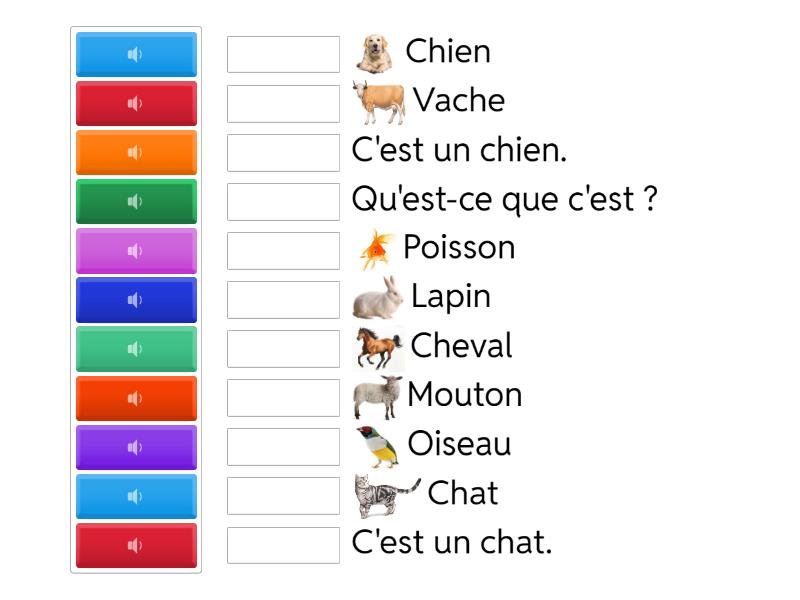800x600 pixels.
Task: Select the text C'est un chien.
Action: (x=459, y=151)
